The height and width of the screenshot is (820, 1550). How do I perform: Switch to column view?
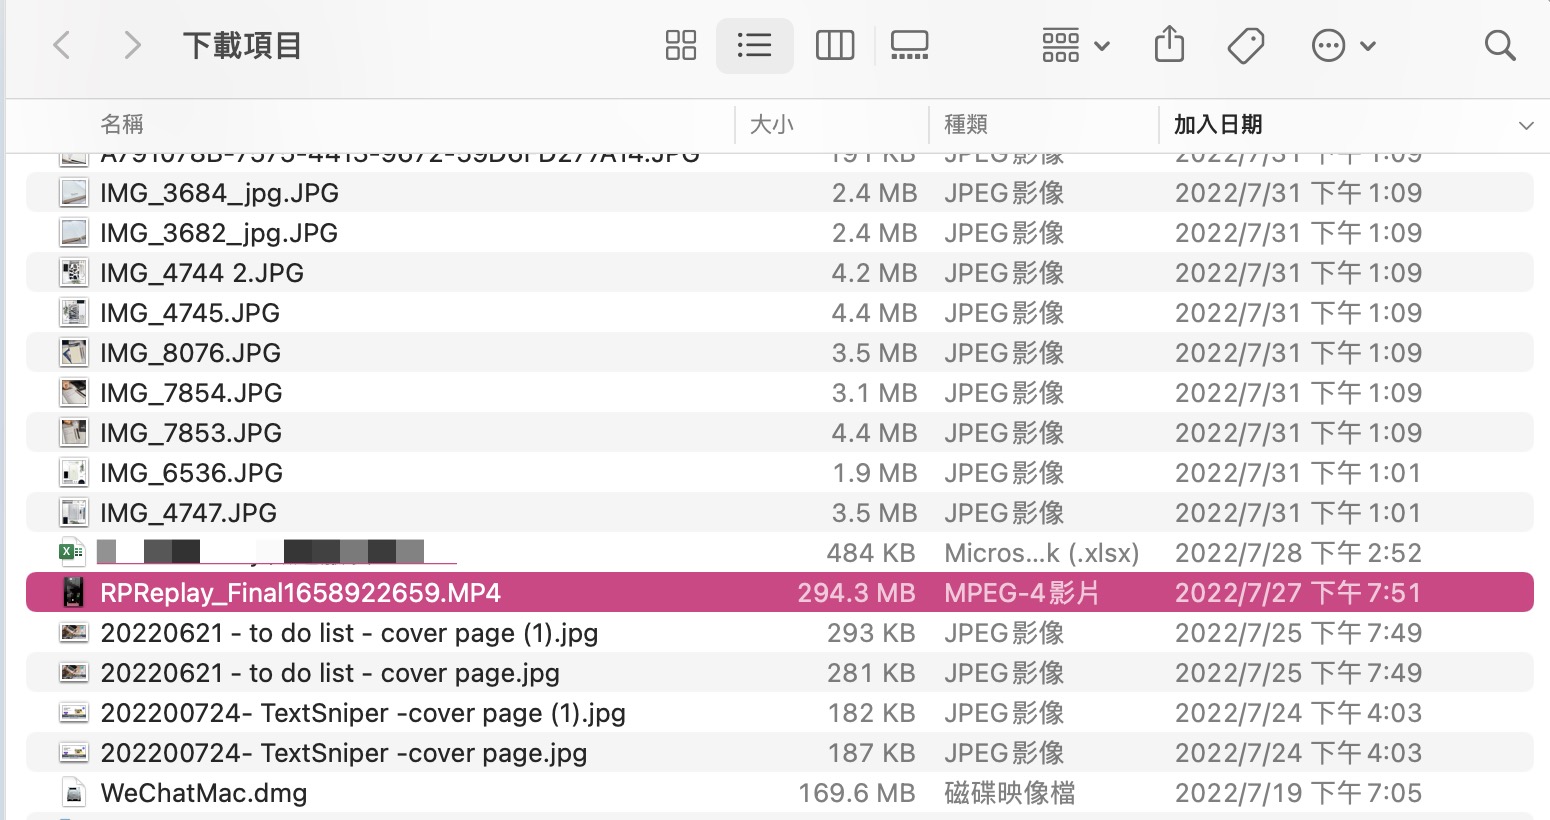(835, 45)
